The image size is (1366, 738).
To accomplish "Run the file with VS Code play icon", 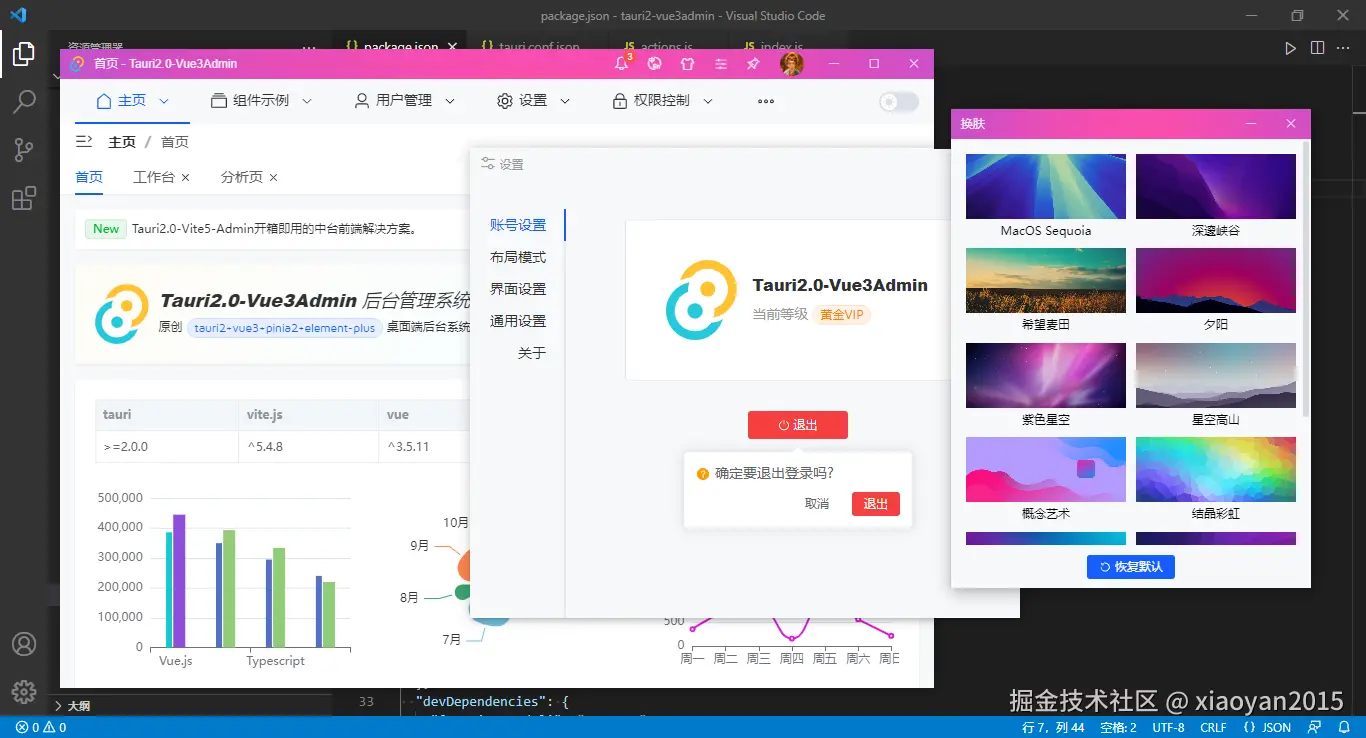I will [1291, 47].
